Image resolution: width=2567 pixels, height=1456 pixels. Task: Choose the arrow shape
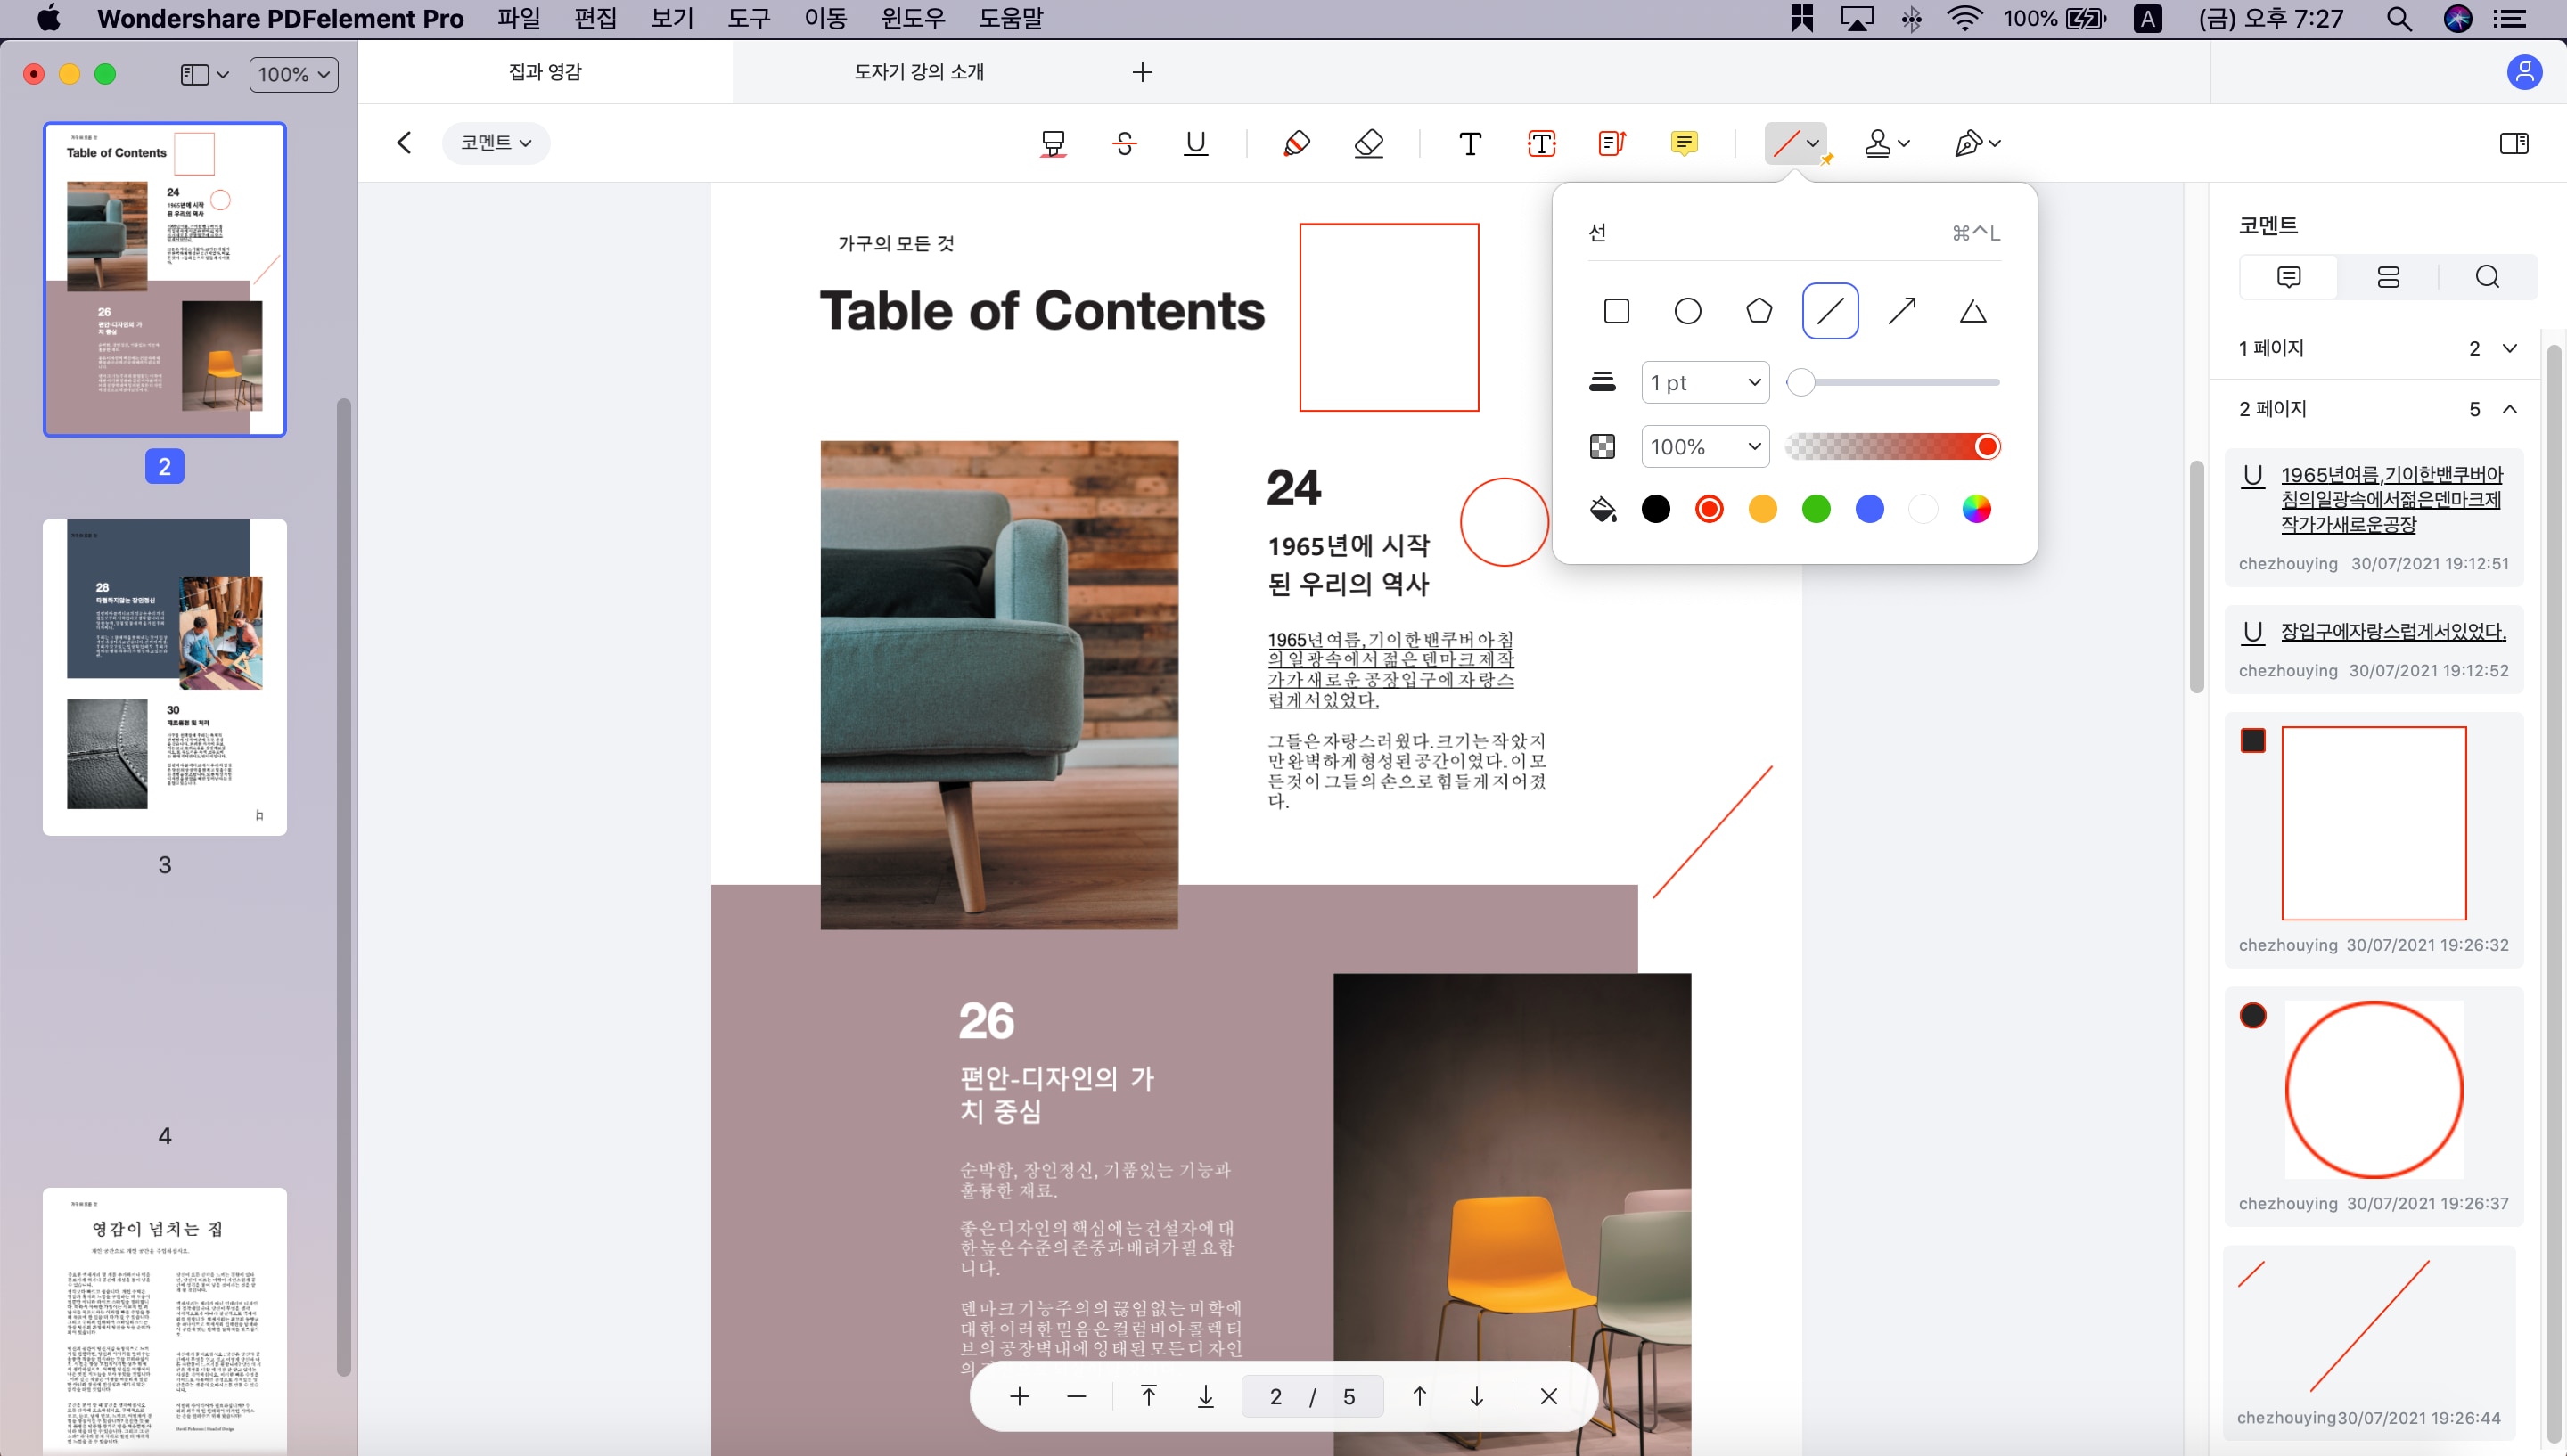[1901, 311]
